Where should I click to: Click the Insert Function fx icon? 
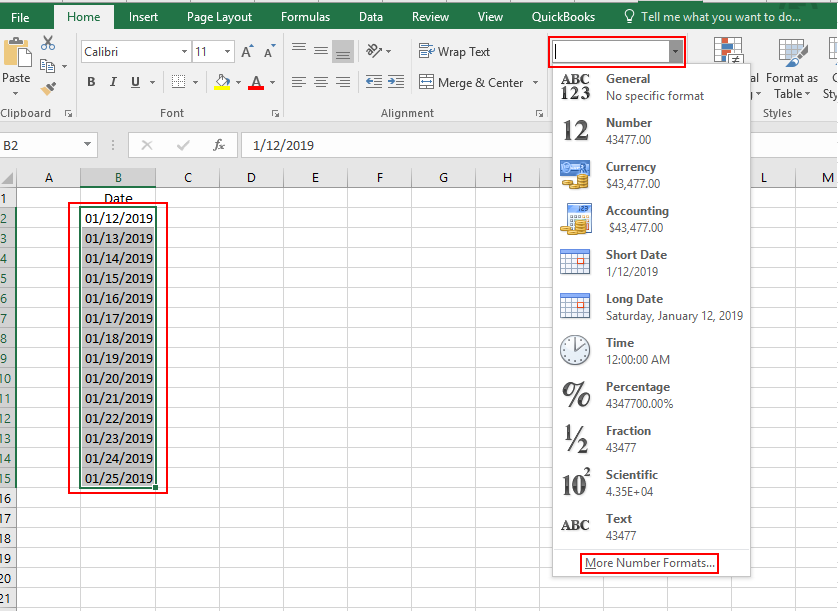[x=219, y=145]
